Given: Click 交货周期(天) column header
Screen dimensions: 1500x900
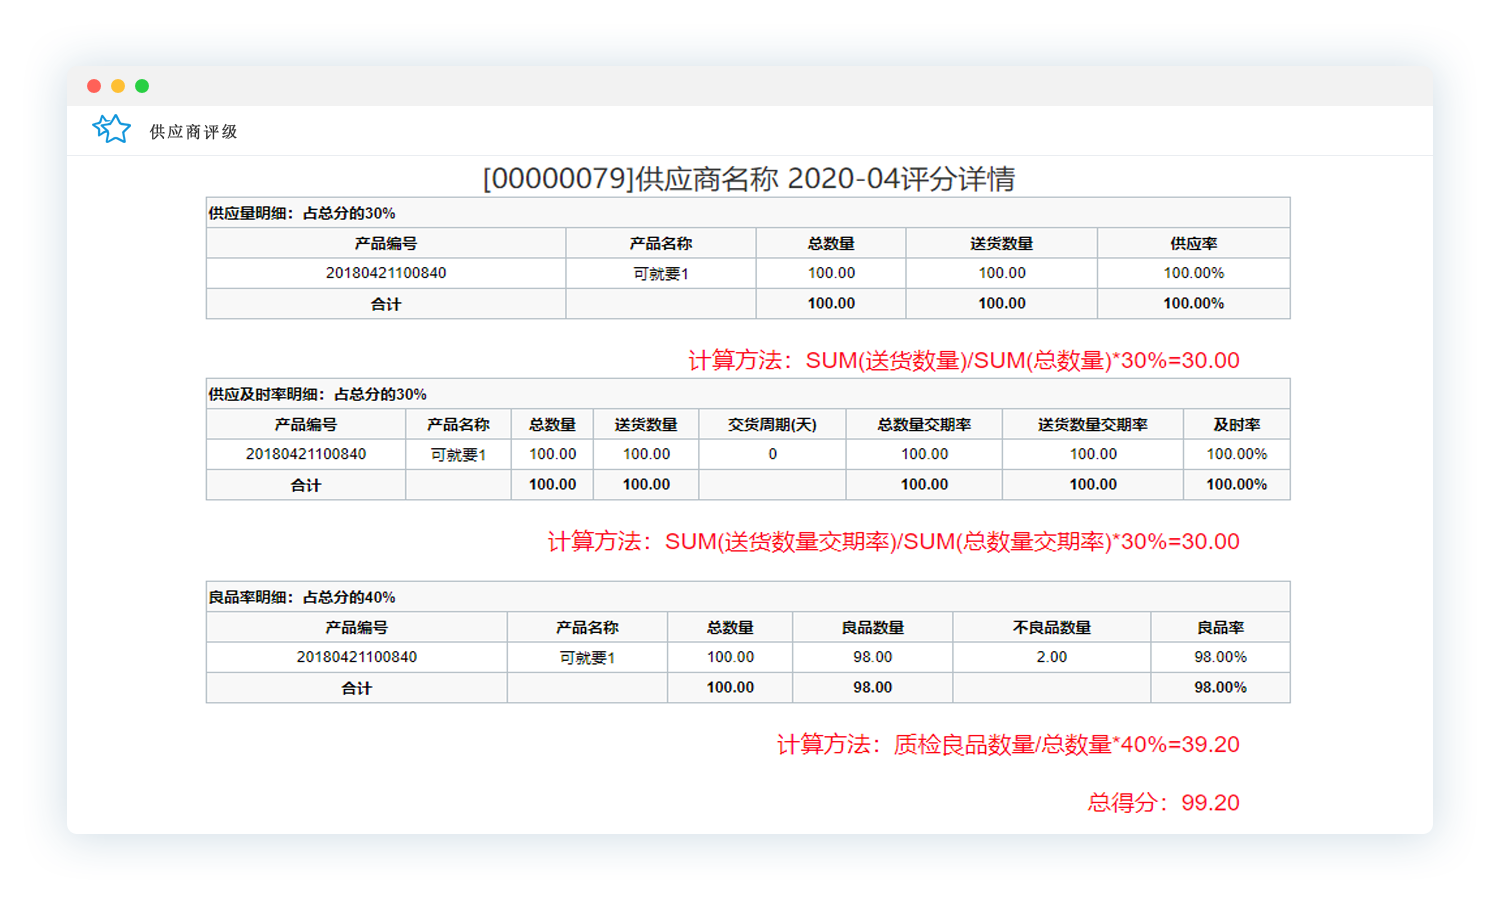Looking at the screenshot, I should pyautogui.click(x=772, y=424).
